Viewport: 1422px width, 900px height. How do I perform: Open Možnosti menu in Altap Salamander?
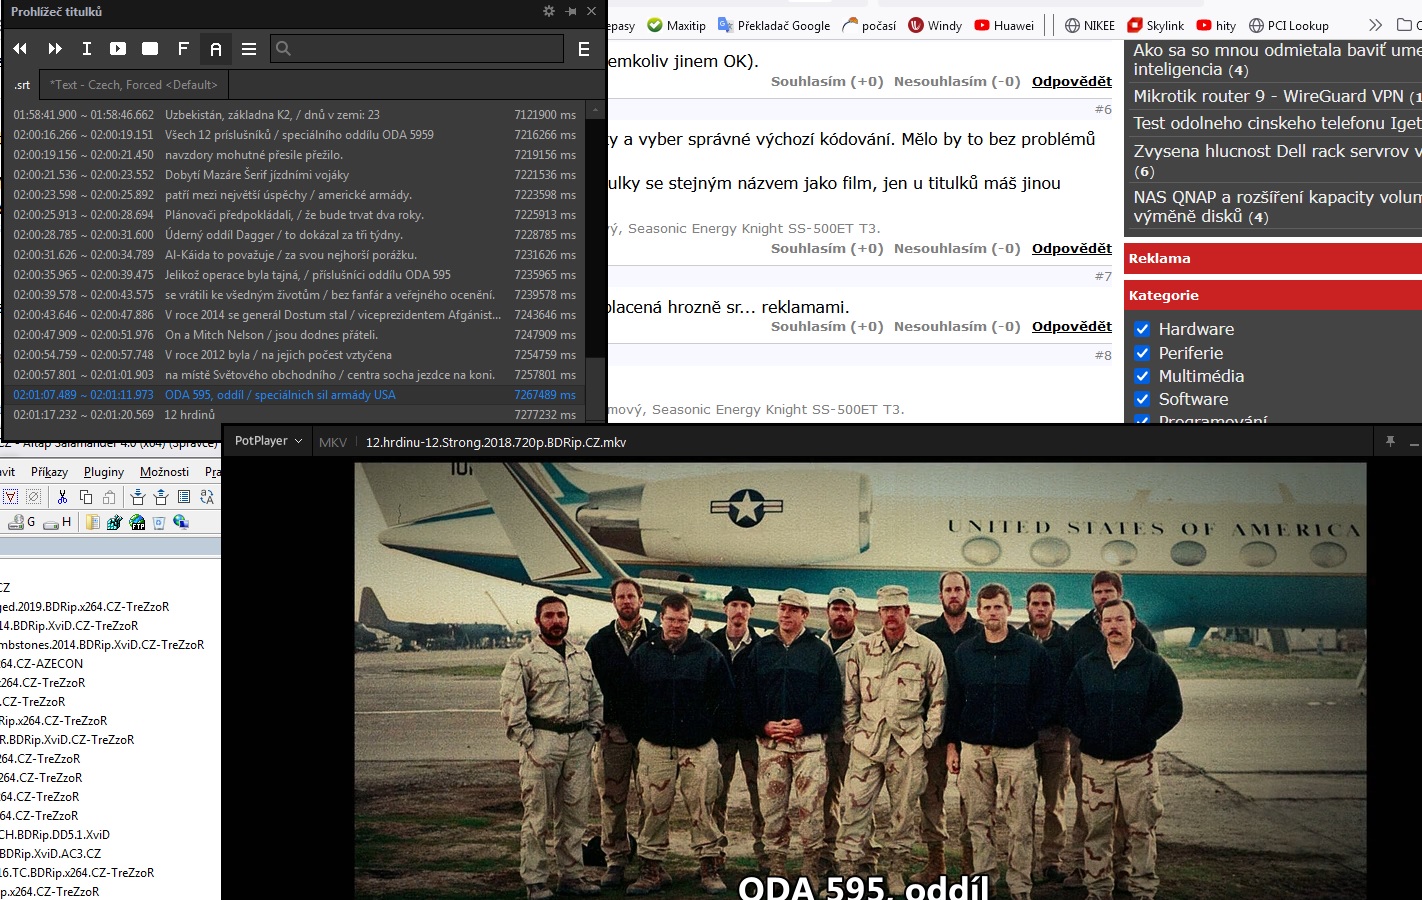tap(164, 472)
